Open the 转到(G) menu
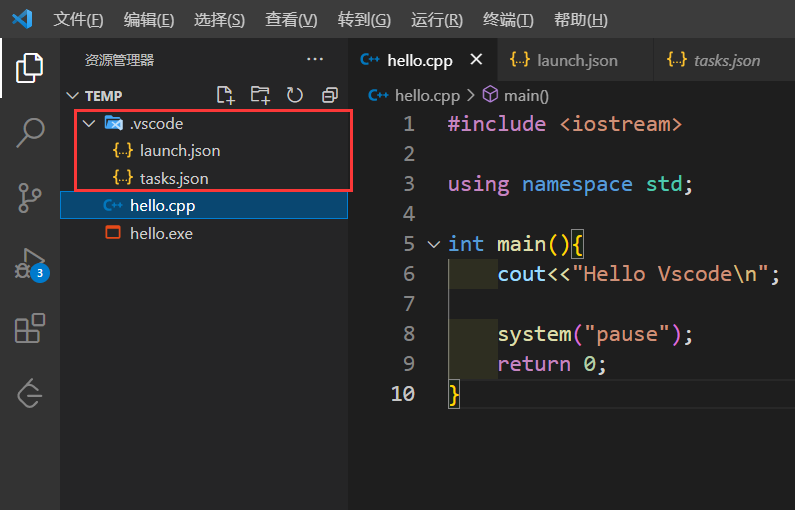The height and width of the screenshot is (510, 795). 364,20
